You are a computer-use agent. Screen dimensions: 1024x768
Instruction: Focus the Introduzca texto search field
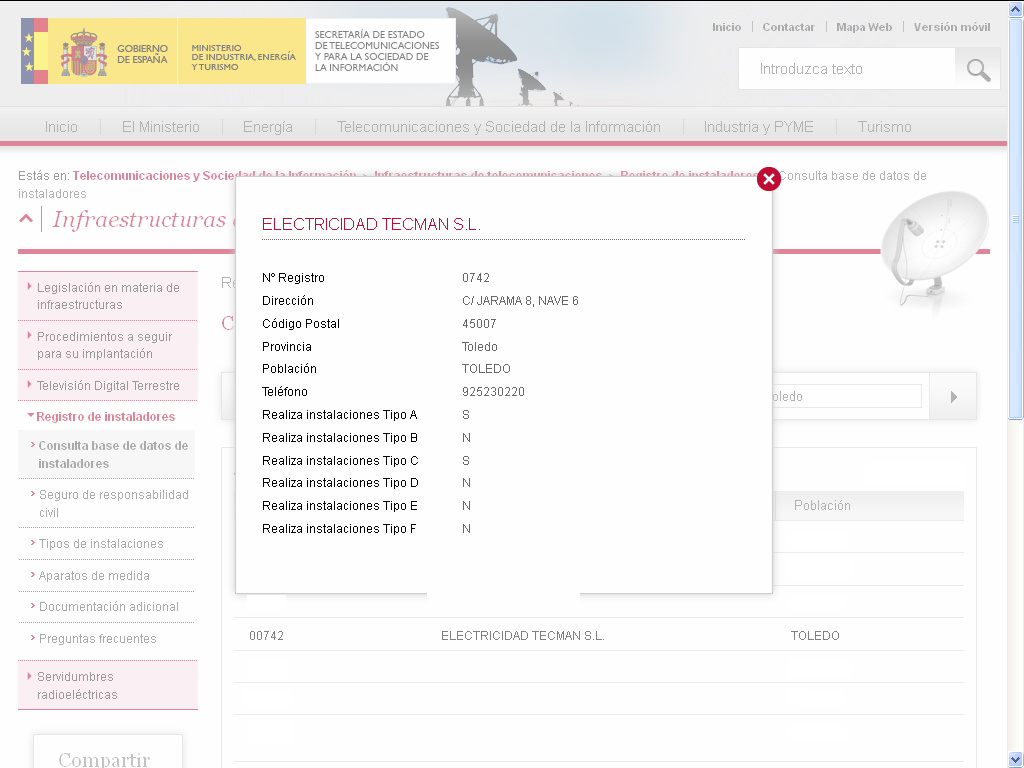tap(847, 69)
